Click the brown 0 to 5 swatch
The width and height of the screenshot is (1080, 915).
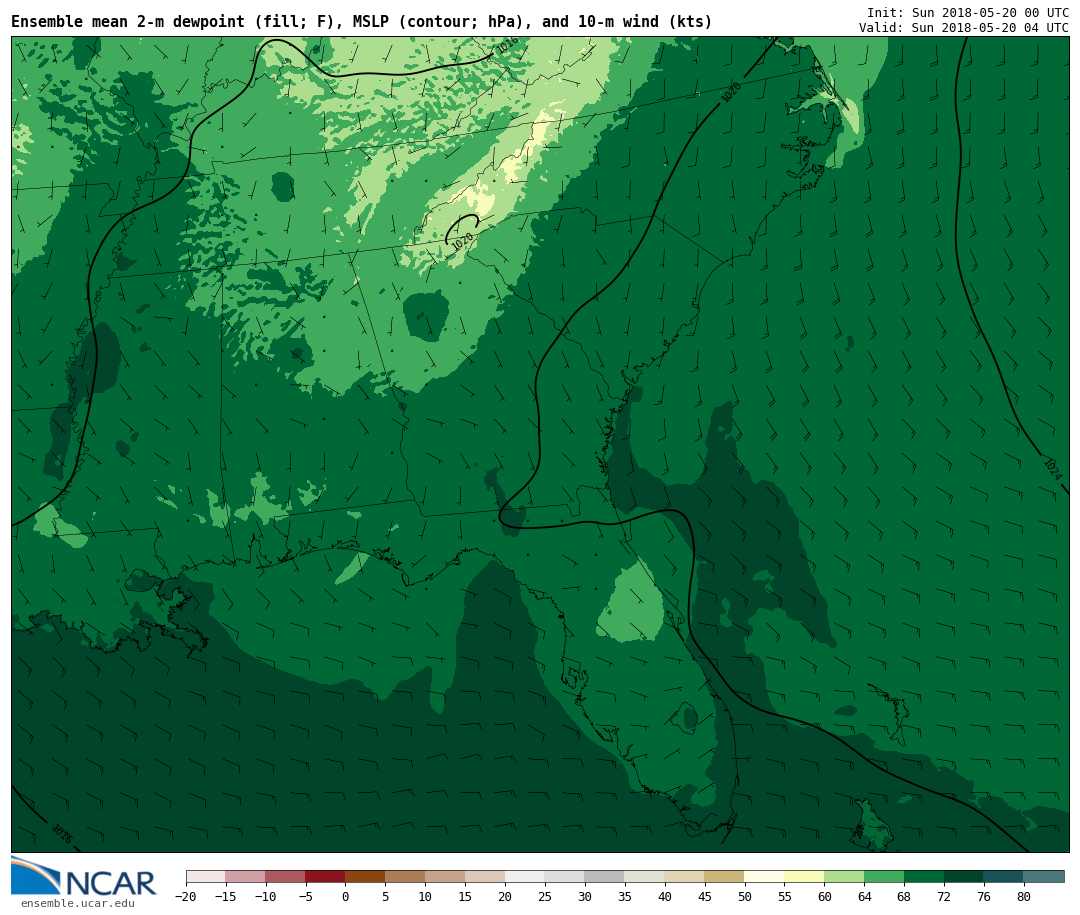tap(365, 876)
